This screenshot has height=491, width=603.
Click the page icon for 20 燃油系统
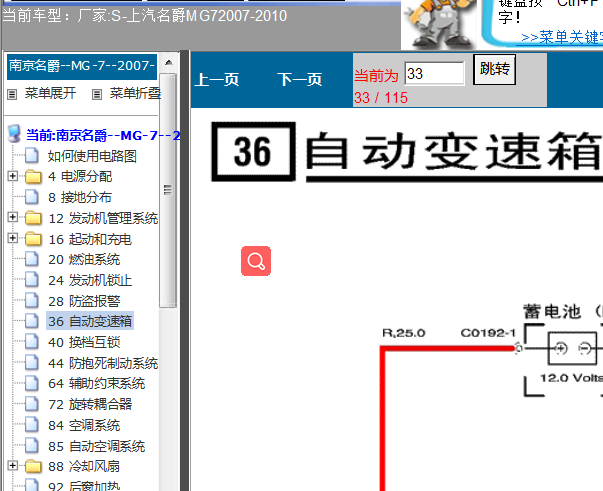32,260
